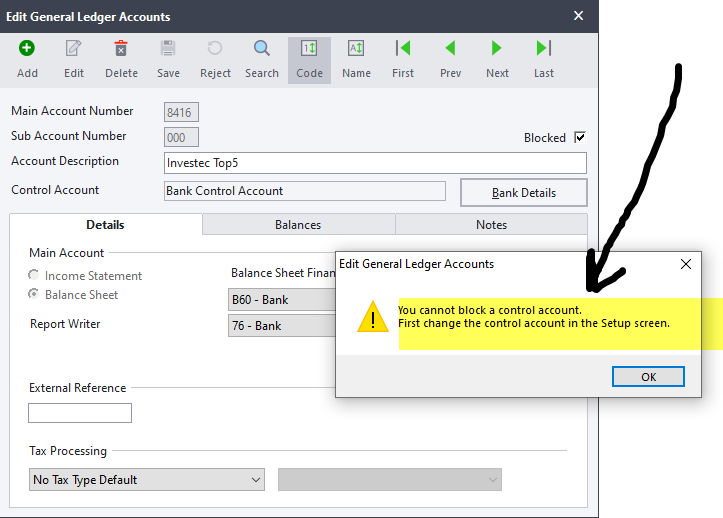This screenshot has width=723, height=518.
Task: Go to Prev record arrow
Action: 450,49
